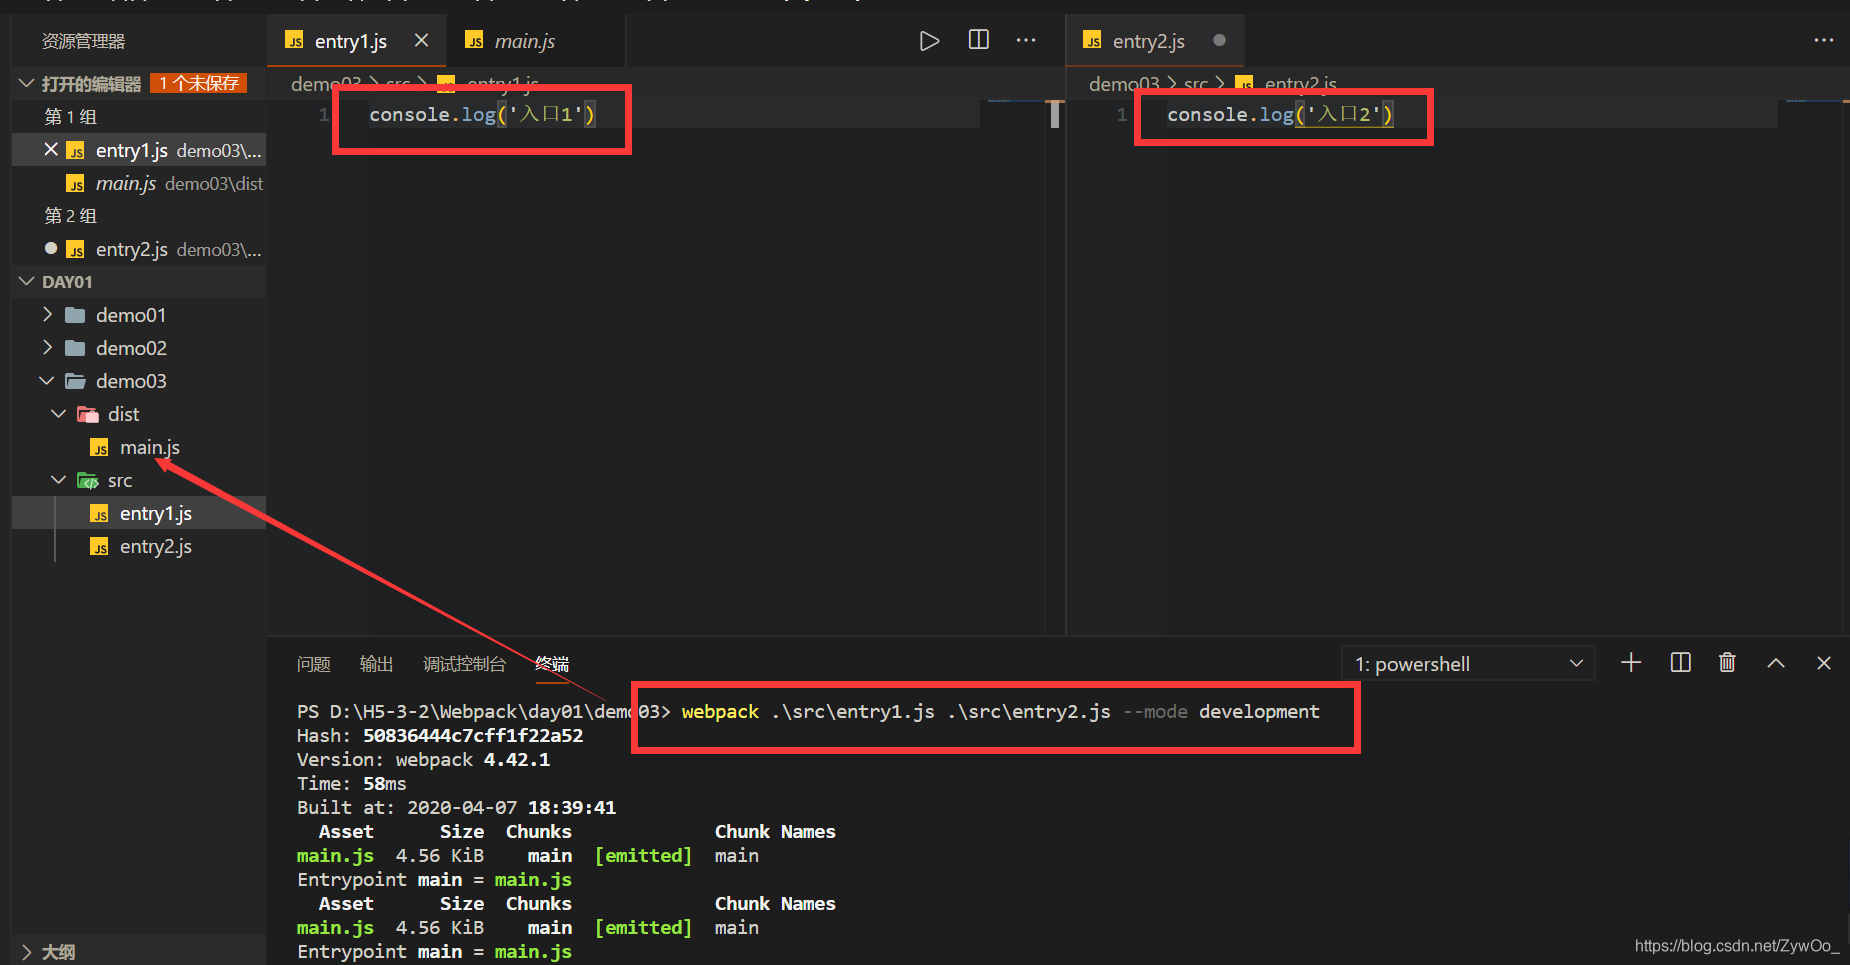
Task: Click the 'Version: webpack 4.42.1' line
Action: 423,760
